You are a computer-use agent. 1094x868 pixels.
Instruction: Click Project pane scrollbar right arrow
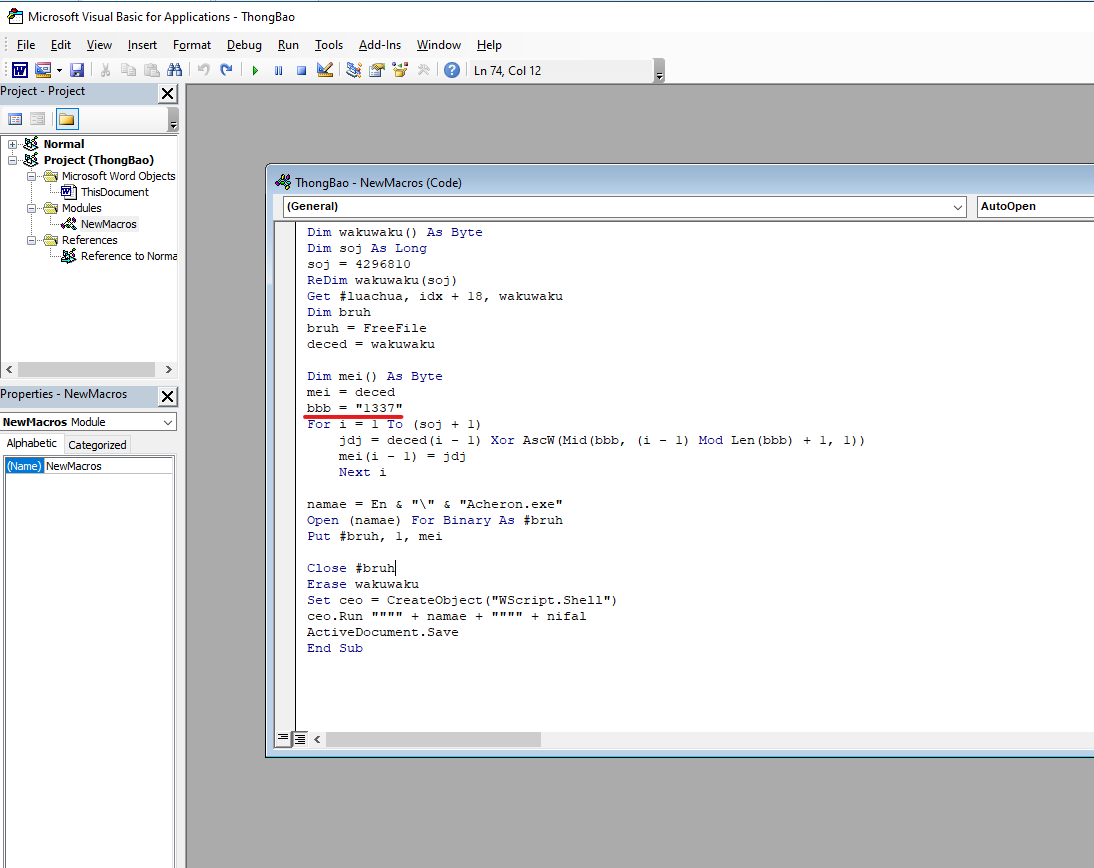[168, 369]
